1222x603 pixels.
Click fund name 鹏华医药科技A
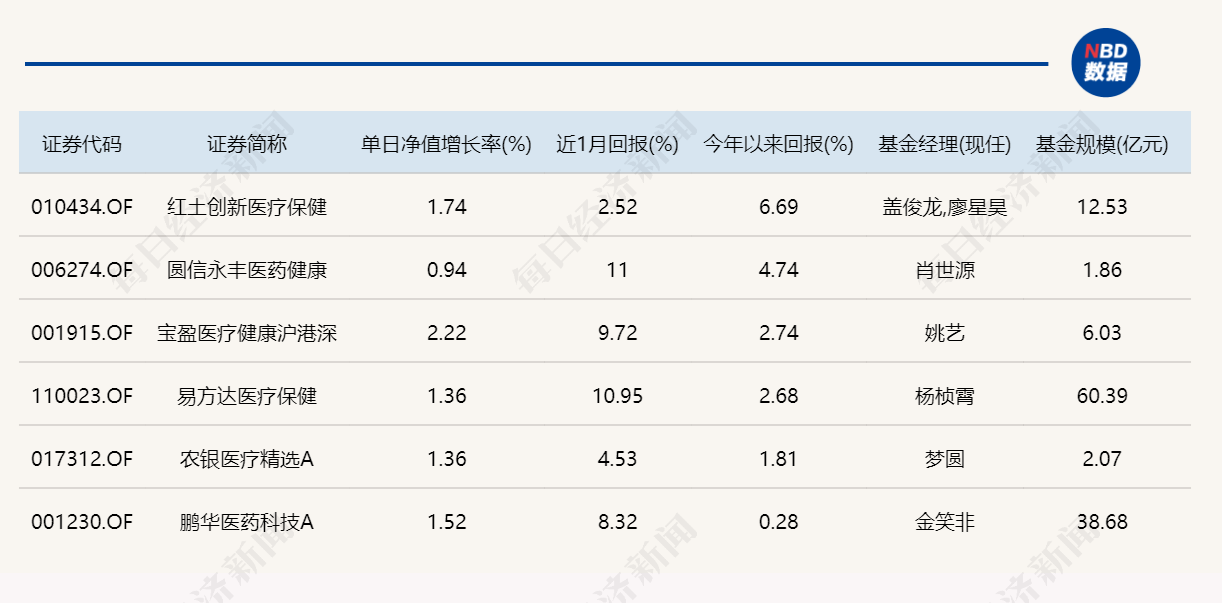point(247,522)
